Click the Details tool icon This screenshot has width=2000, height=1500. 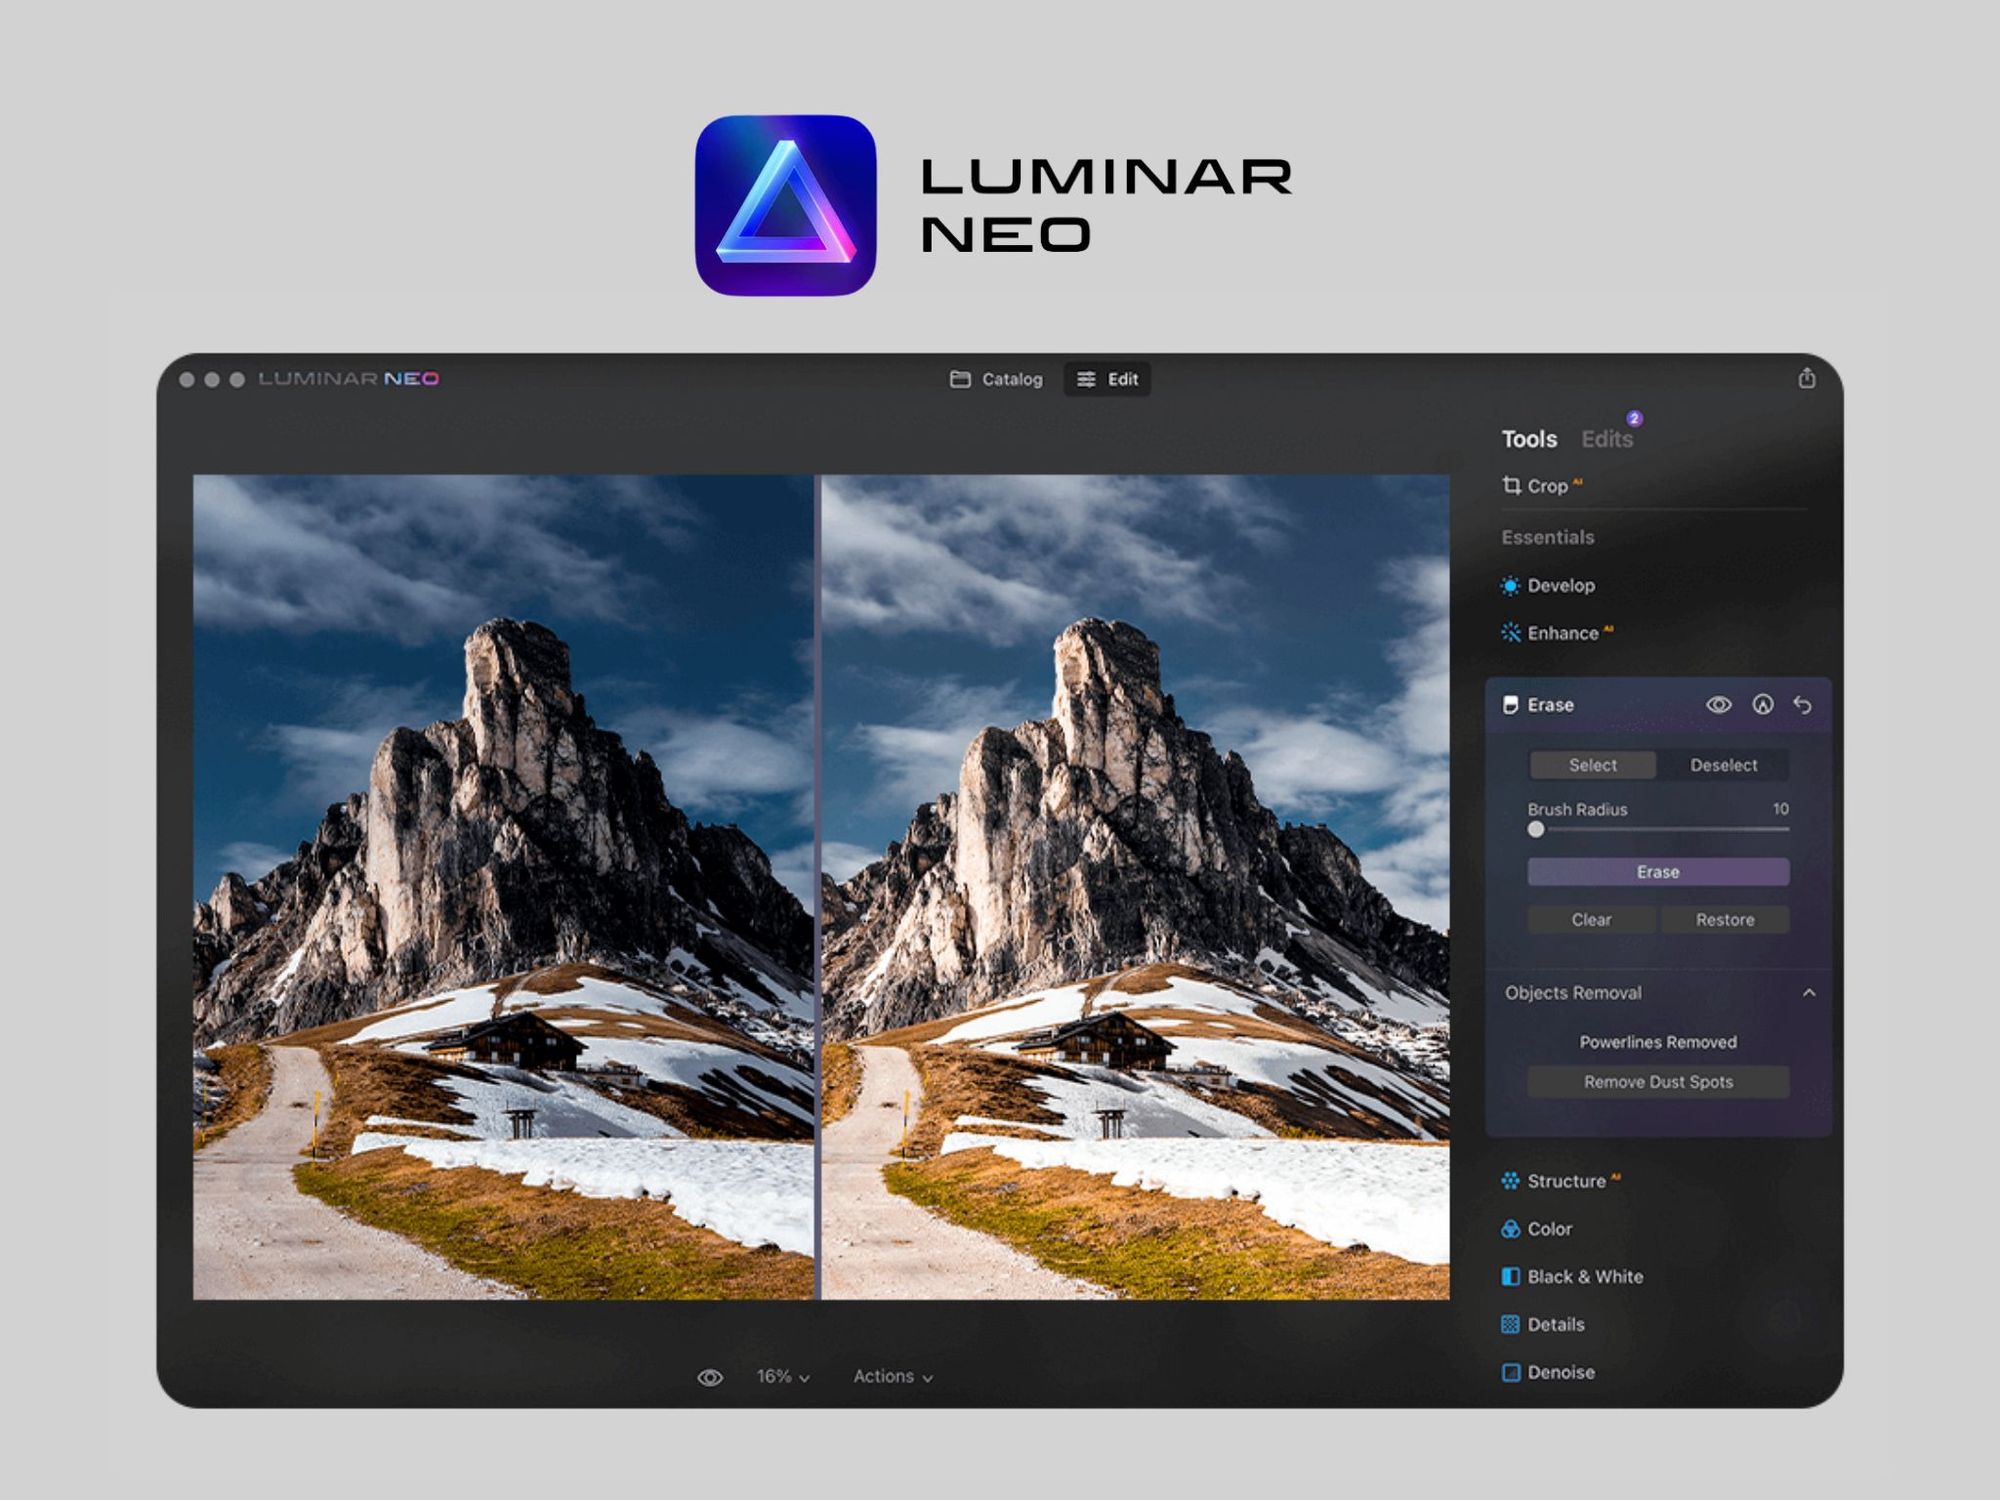(x=1510, y=1325)
